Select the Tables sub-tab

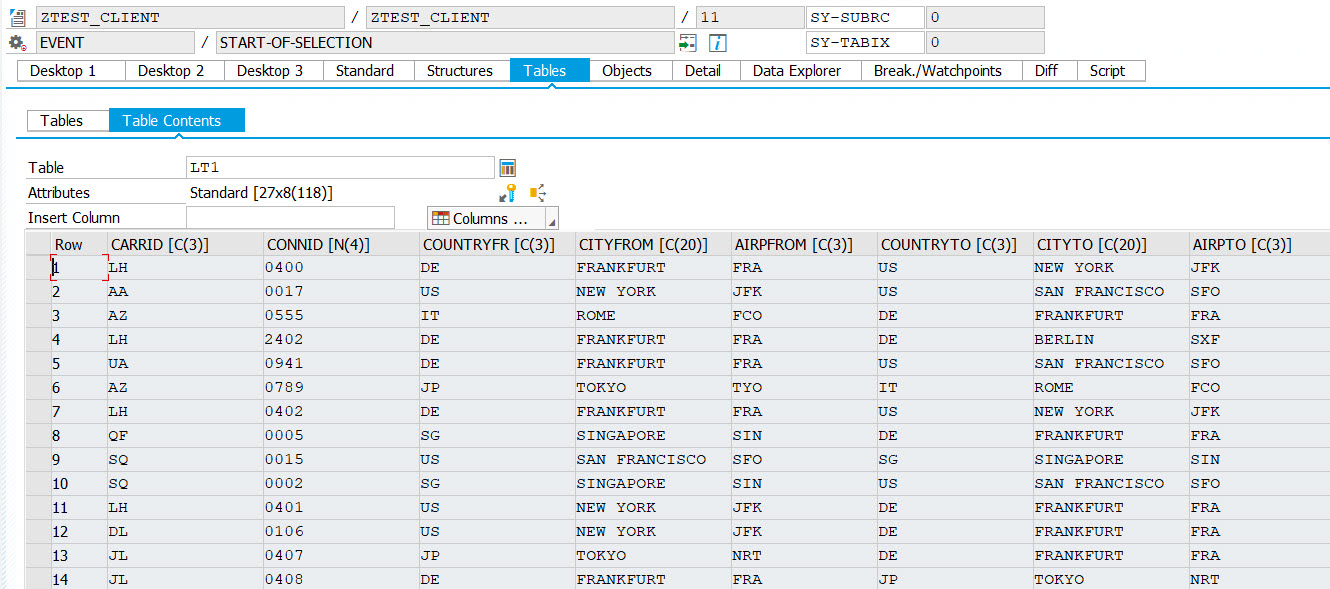[x=62, y=120]
